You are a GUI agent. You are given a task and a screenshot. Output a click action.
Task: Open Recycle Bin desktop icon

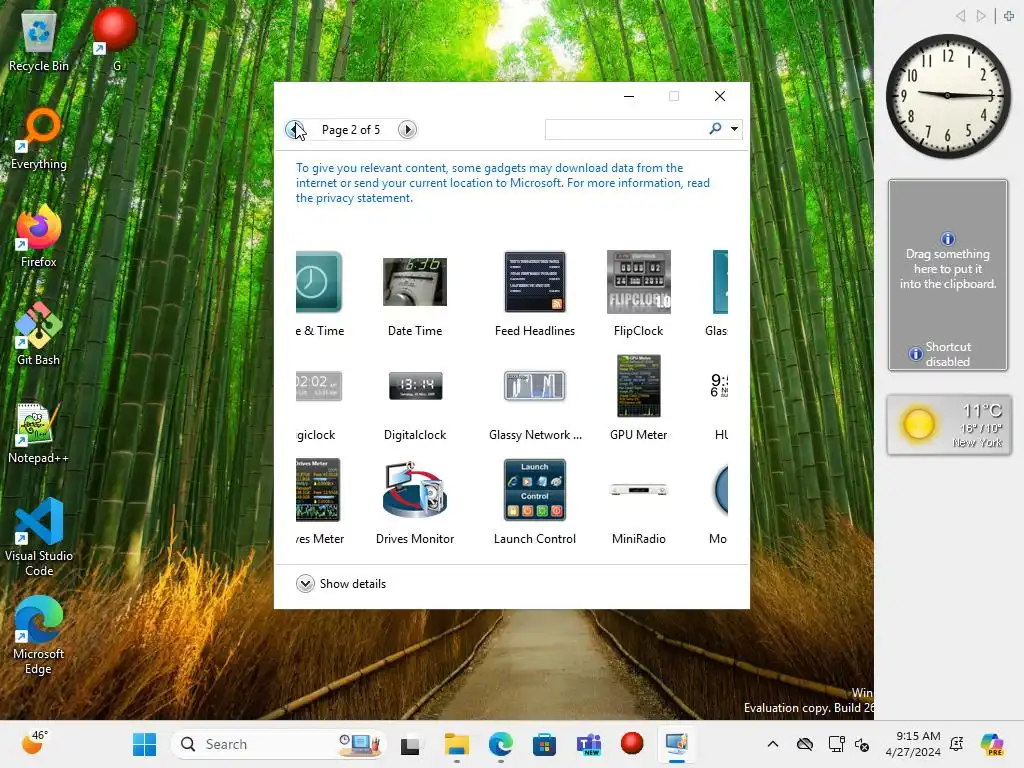[x=39, y=42]
